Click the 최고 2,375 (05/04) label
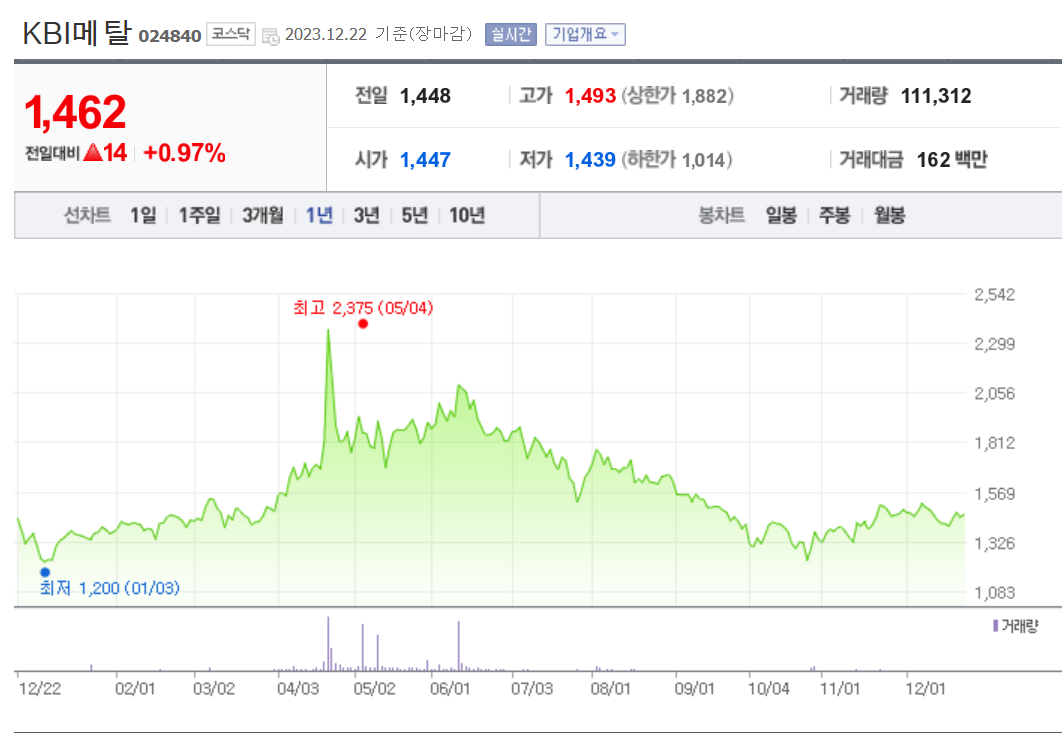 click(x=363, y=308)
